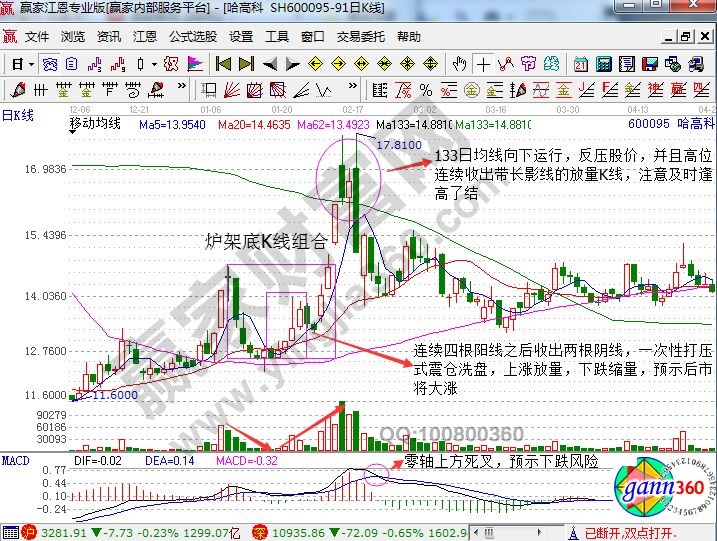This screenshot has width=717, height=541.
Task: Click the 移动均线 indicator label
Action: click(95, 124)
